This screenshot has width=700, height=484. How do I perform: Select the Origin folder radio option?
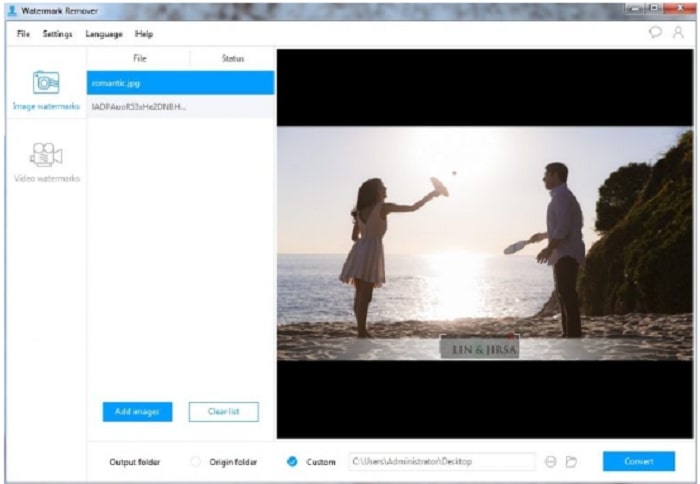coord(196,462)
